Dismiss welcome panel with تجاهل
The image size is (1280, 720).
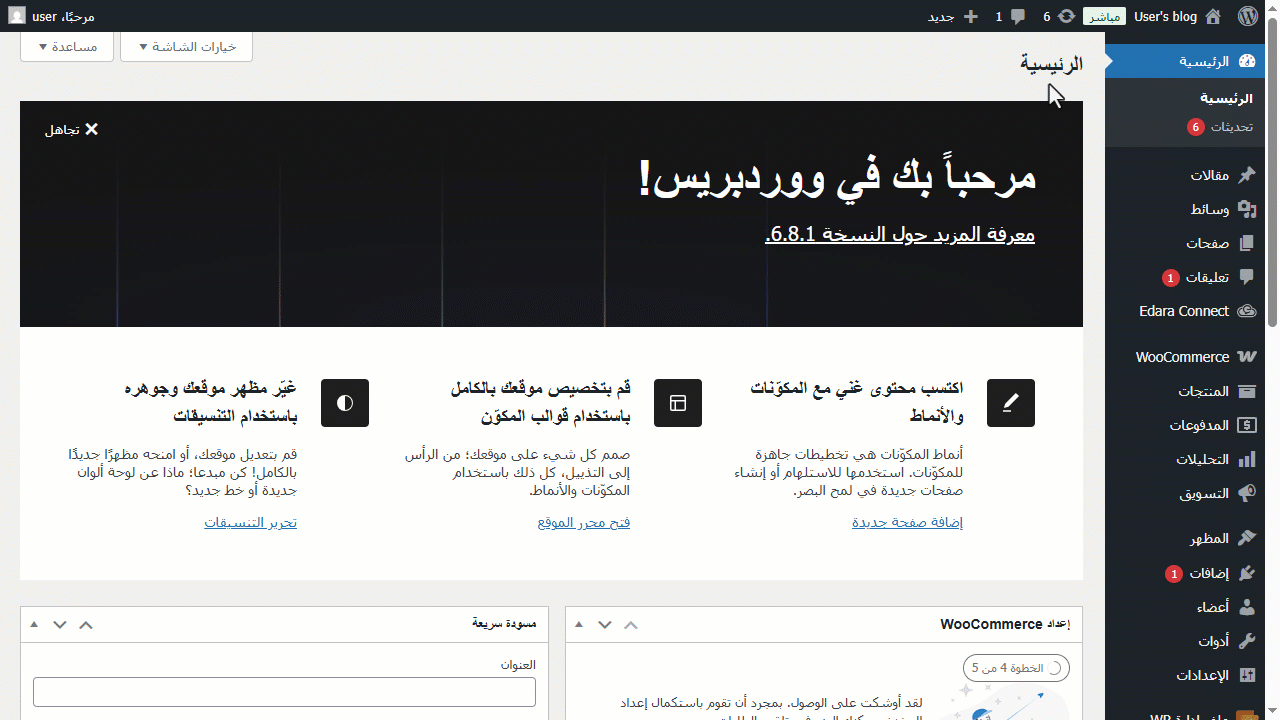click(71, 129)
